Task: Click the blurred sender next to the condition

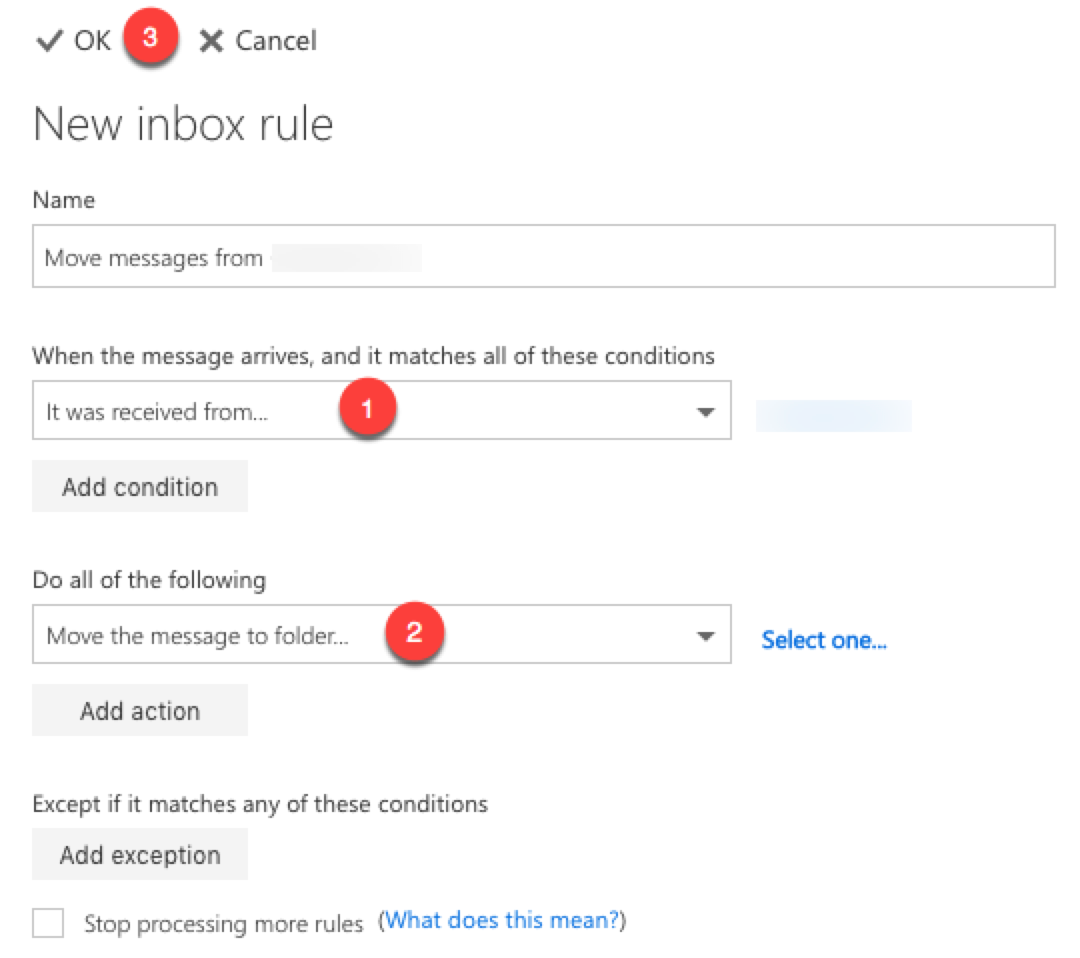Action: click(x=833, y=416)
